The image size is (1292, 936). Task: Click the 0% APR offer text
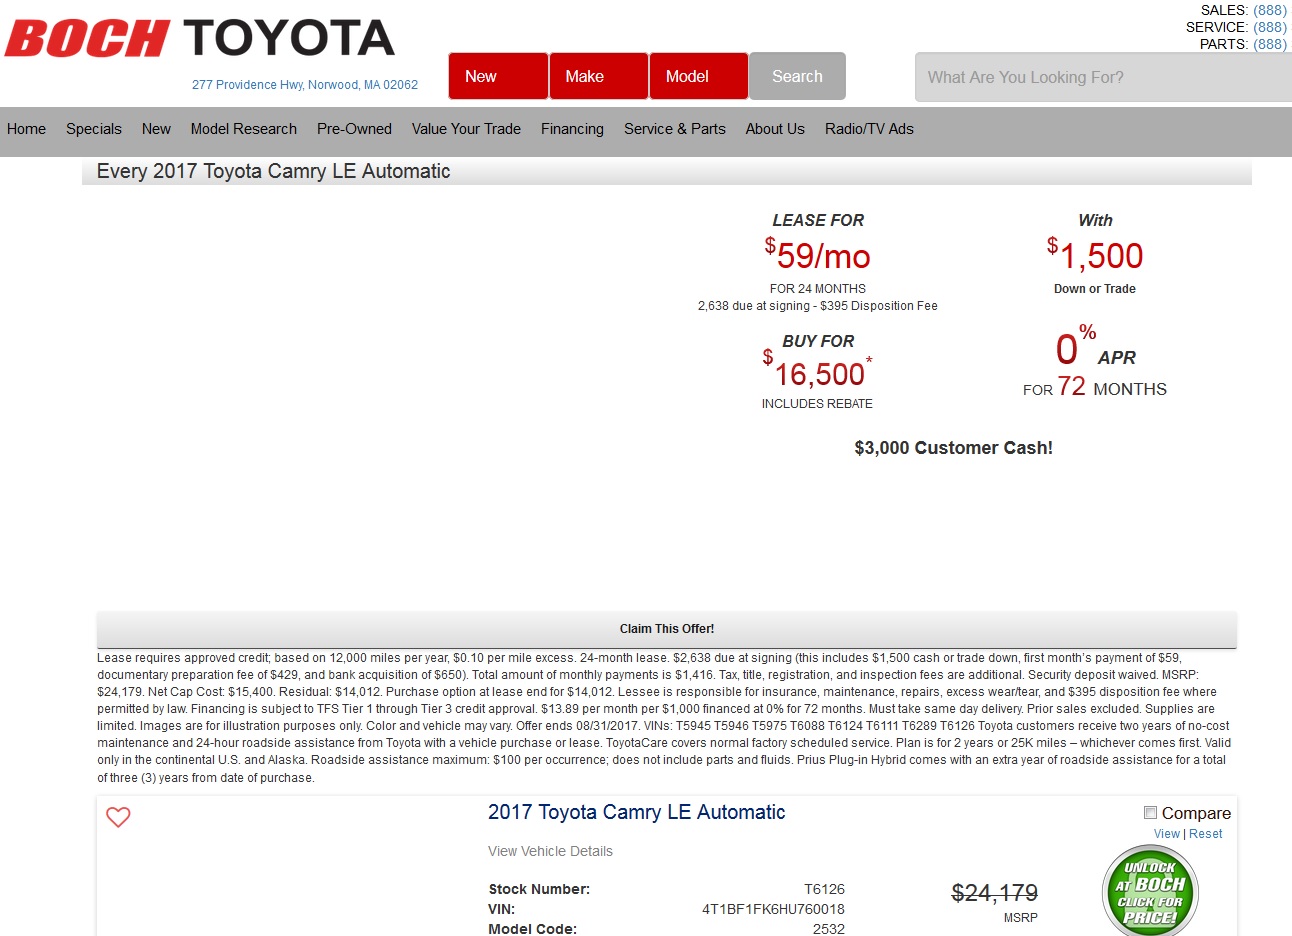coord(1095,347)
